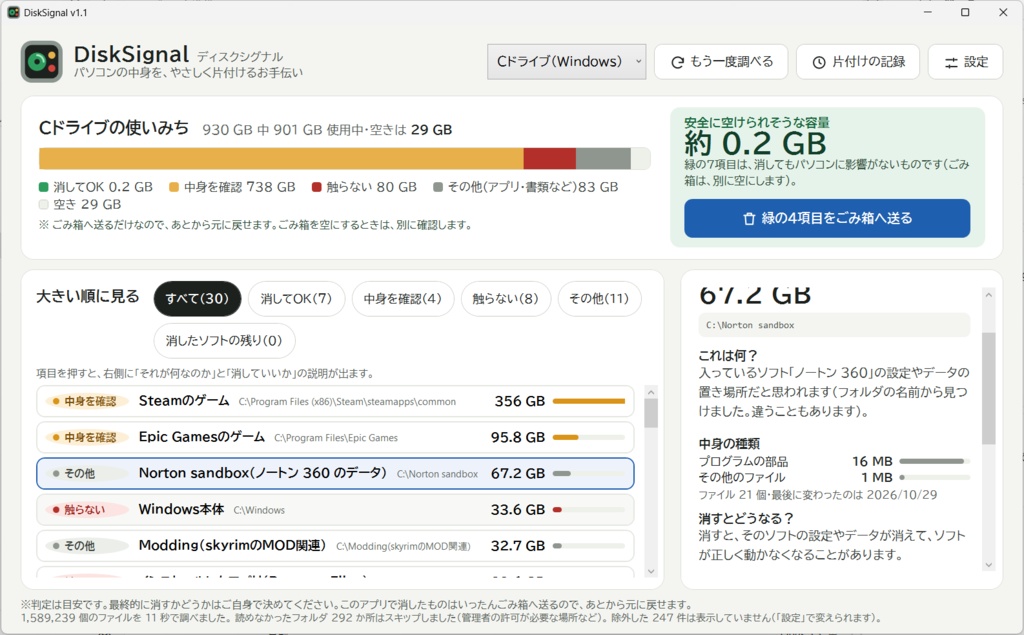Click the yellow 中身を確認 legend swatch
This screenshot has height=635, width=1024.
(174, 187)
